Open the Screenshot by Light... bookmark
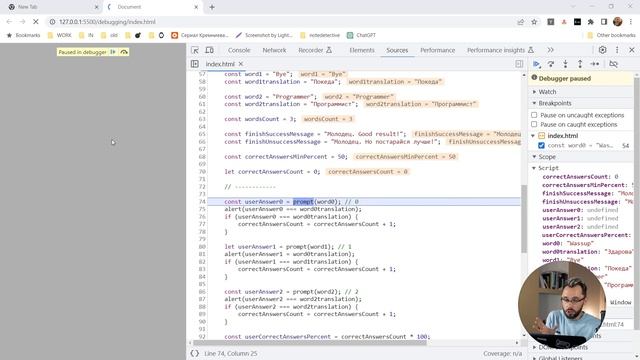Viewport: 640px width, 360px height. [264, 36]
